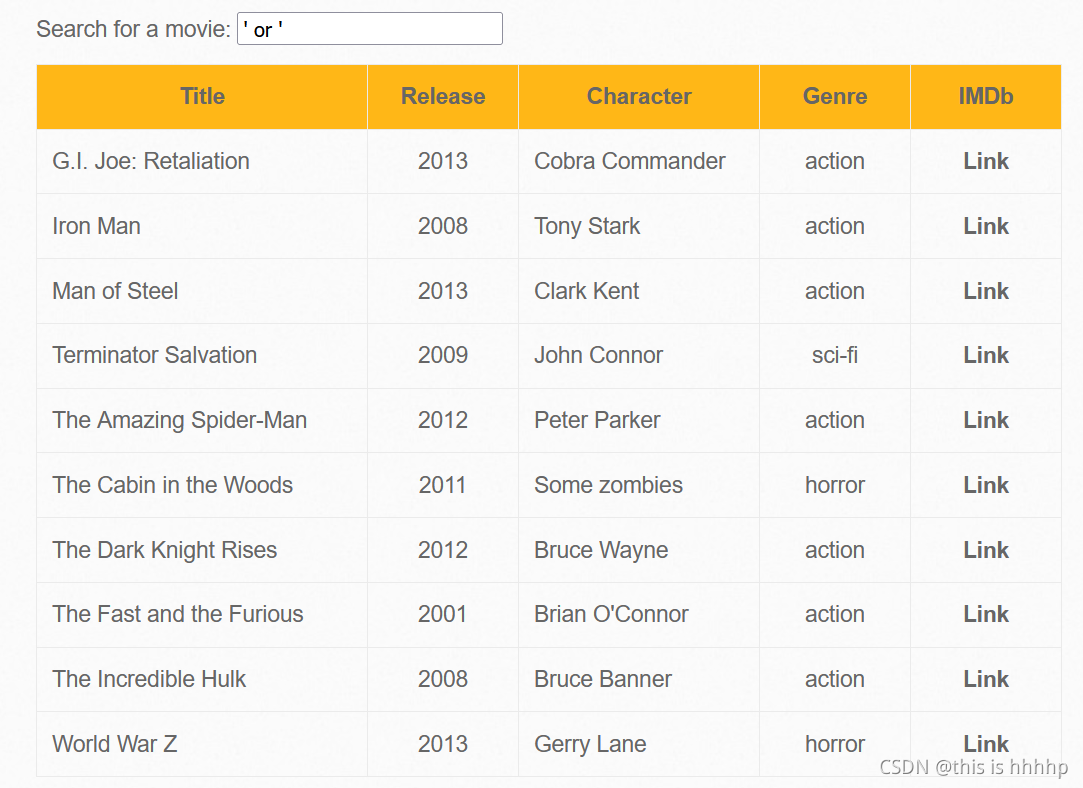Click horror genre in Cabin in the Woods row
Screen dimensions: 1083x788
click(x=834, y=485)
